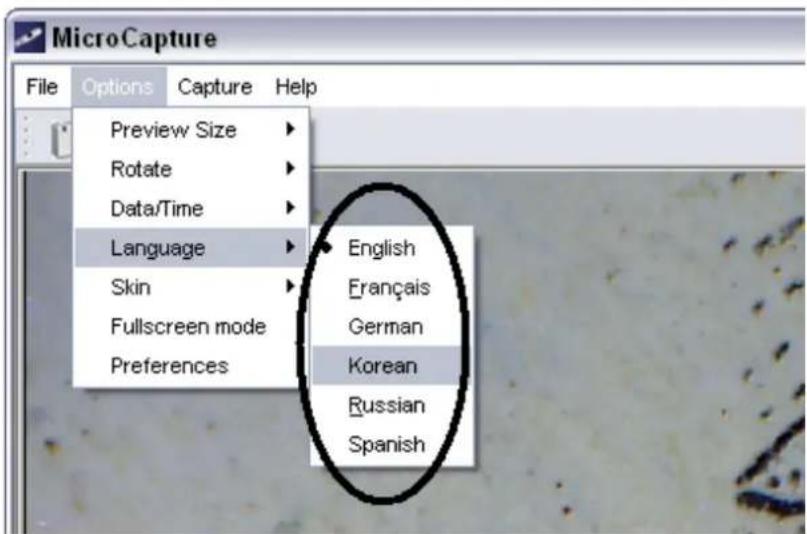The height and width of the screenshot is (534, 807).
Task: Expand the Preview Size submenu
Action: [x=191, y=130]
